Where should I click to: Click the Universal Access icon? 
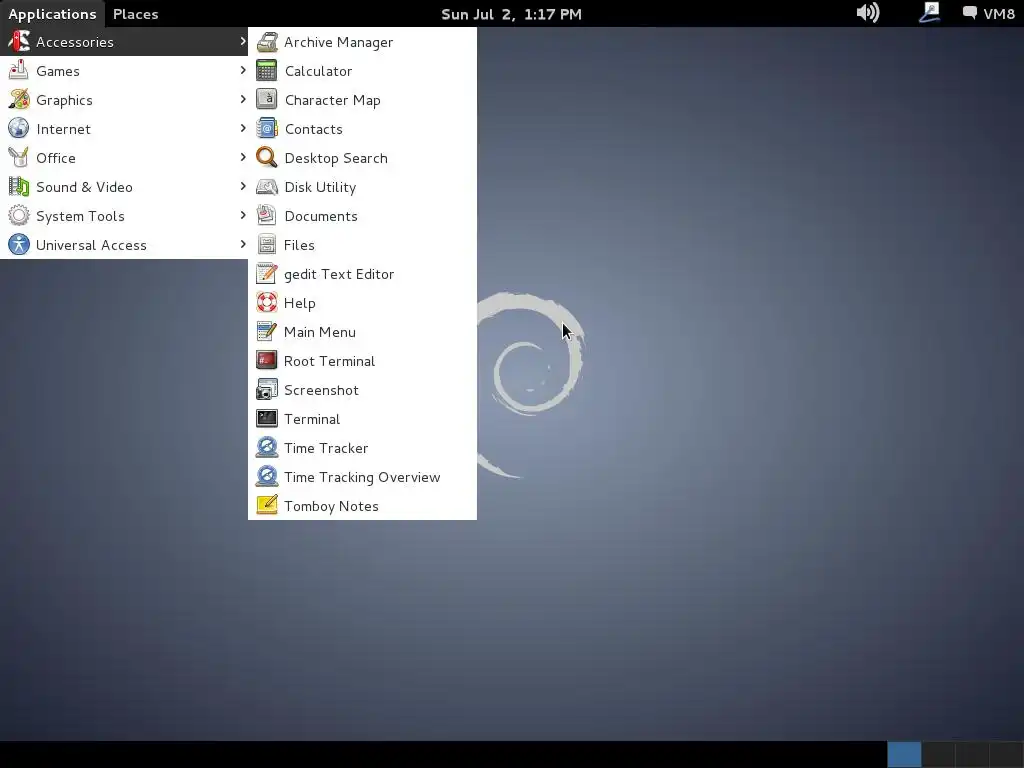tap(18, 244)
